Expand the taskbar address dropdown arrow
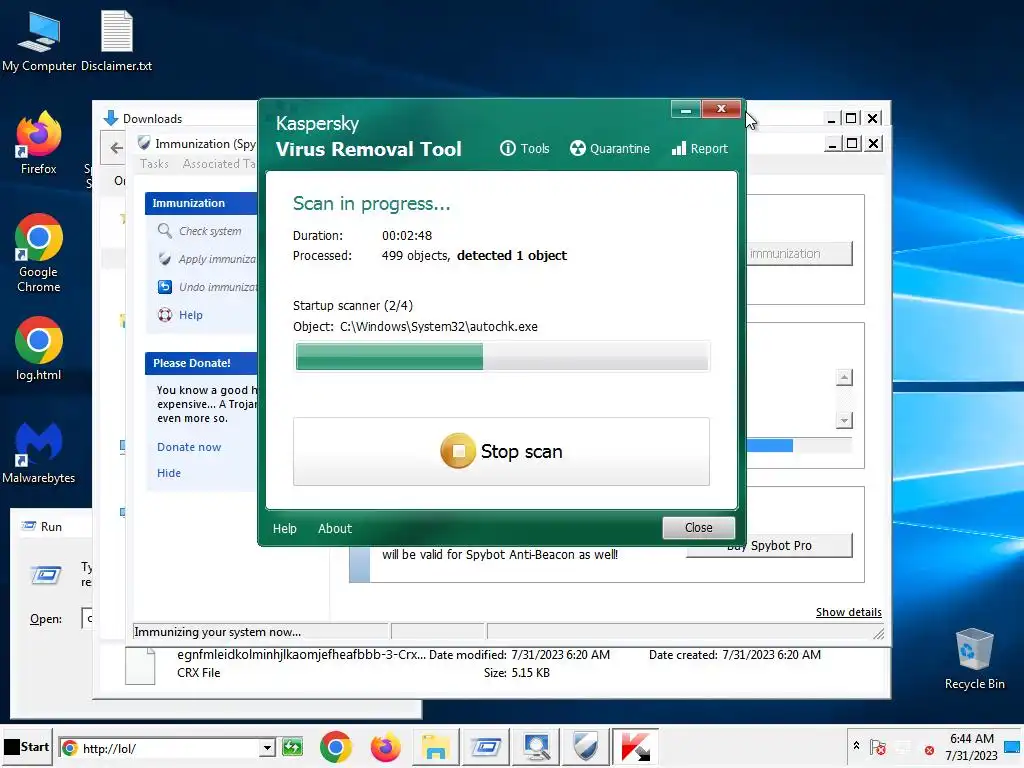Viewport: 1024px width, 768px height. click(267, 748)
